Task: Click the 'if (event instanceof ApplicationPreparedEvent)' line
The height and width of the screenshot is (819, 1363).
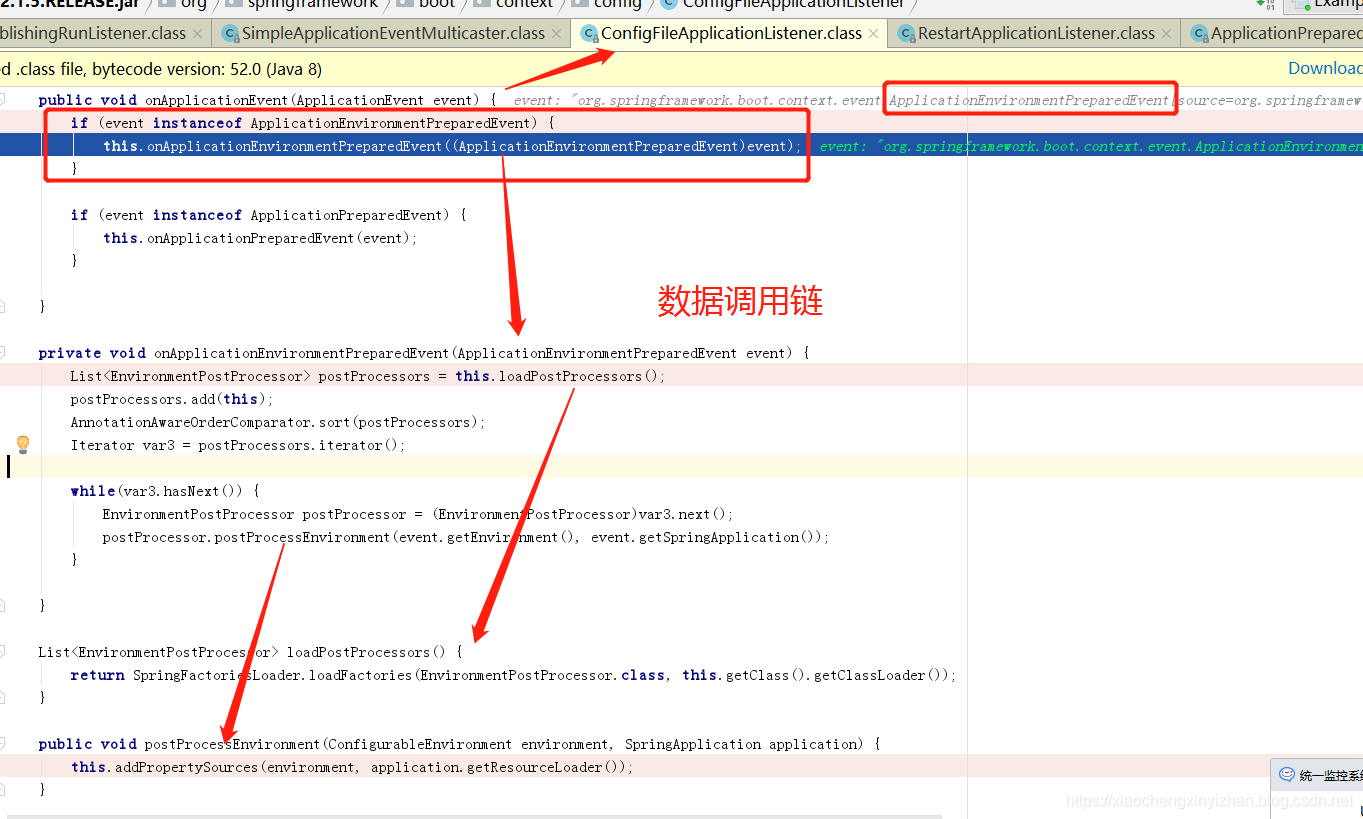Action: [268, 215]
